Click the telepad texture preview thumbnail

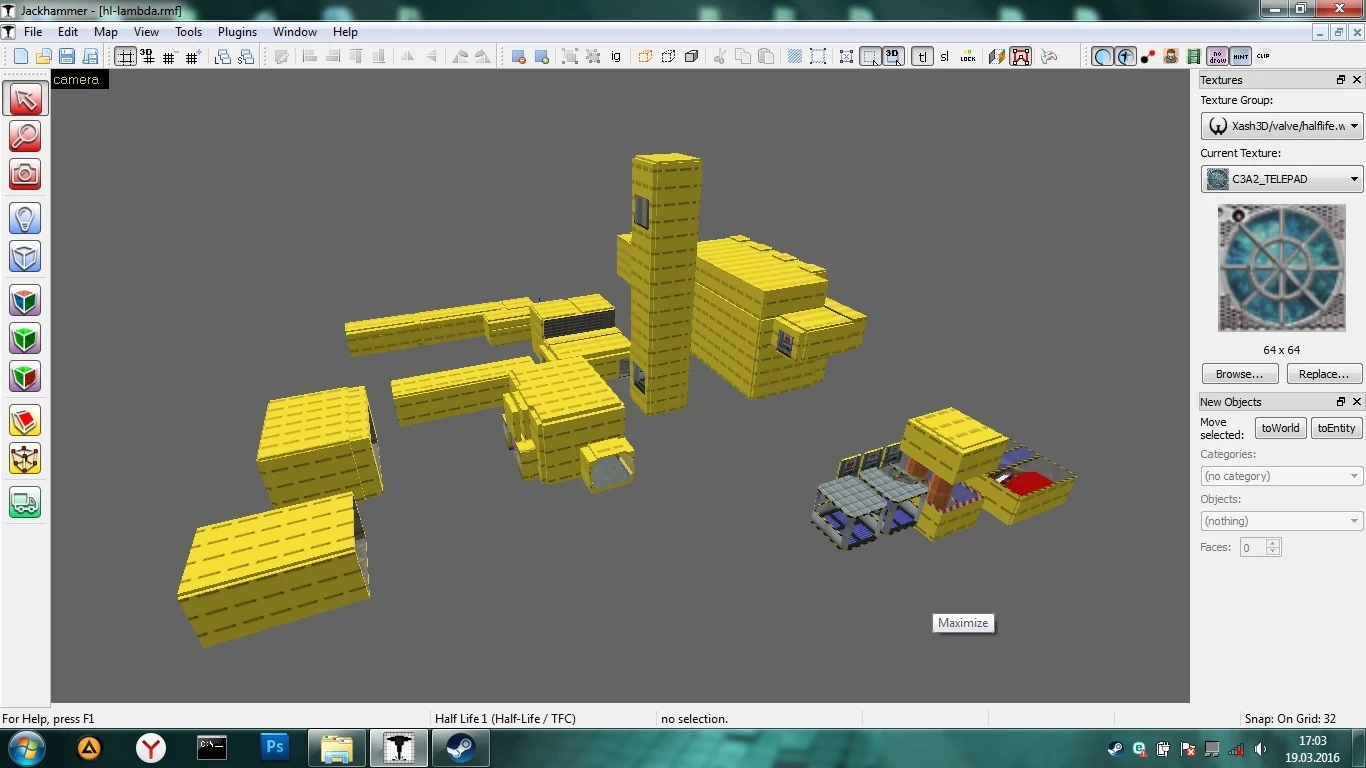click(1281, 268)
